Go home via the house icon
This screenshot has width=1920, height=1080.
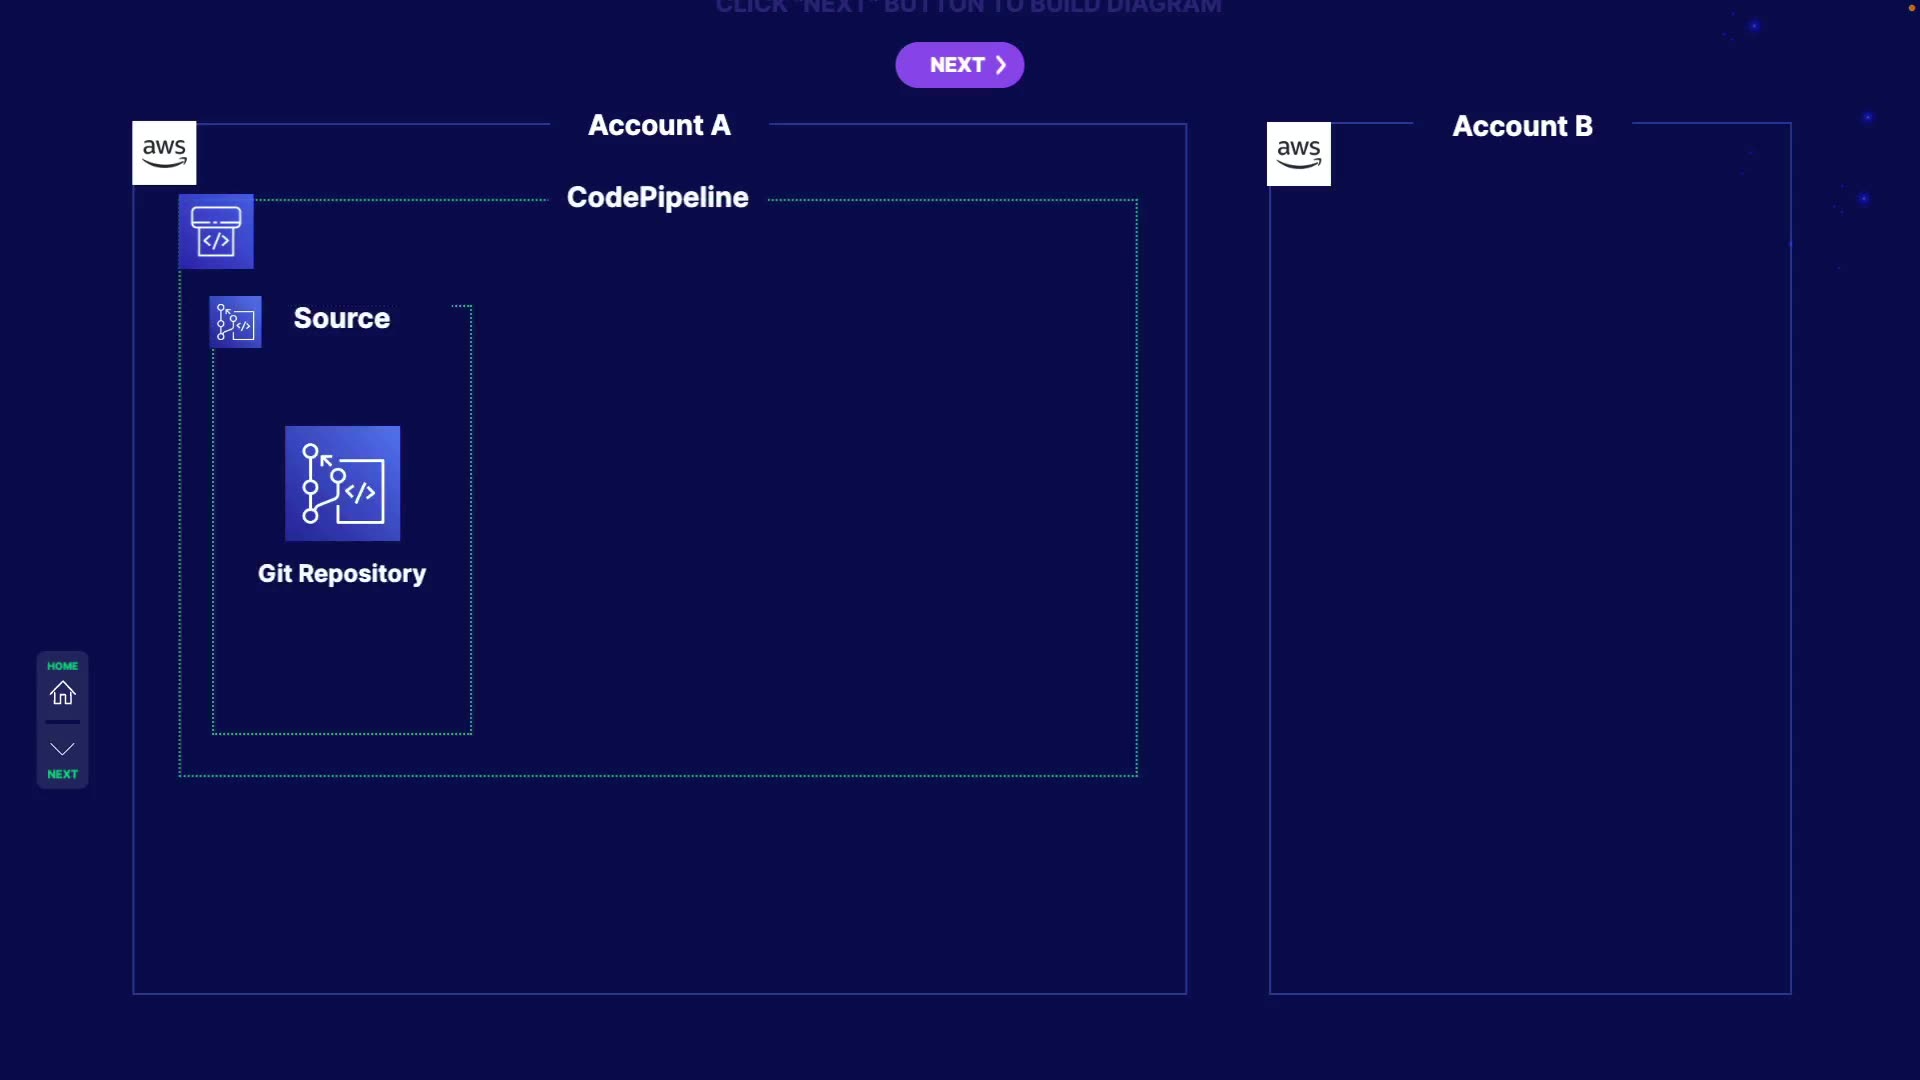[x=63, y=693]
